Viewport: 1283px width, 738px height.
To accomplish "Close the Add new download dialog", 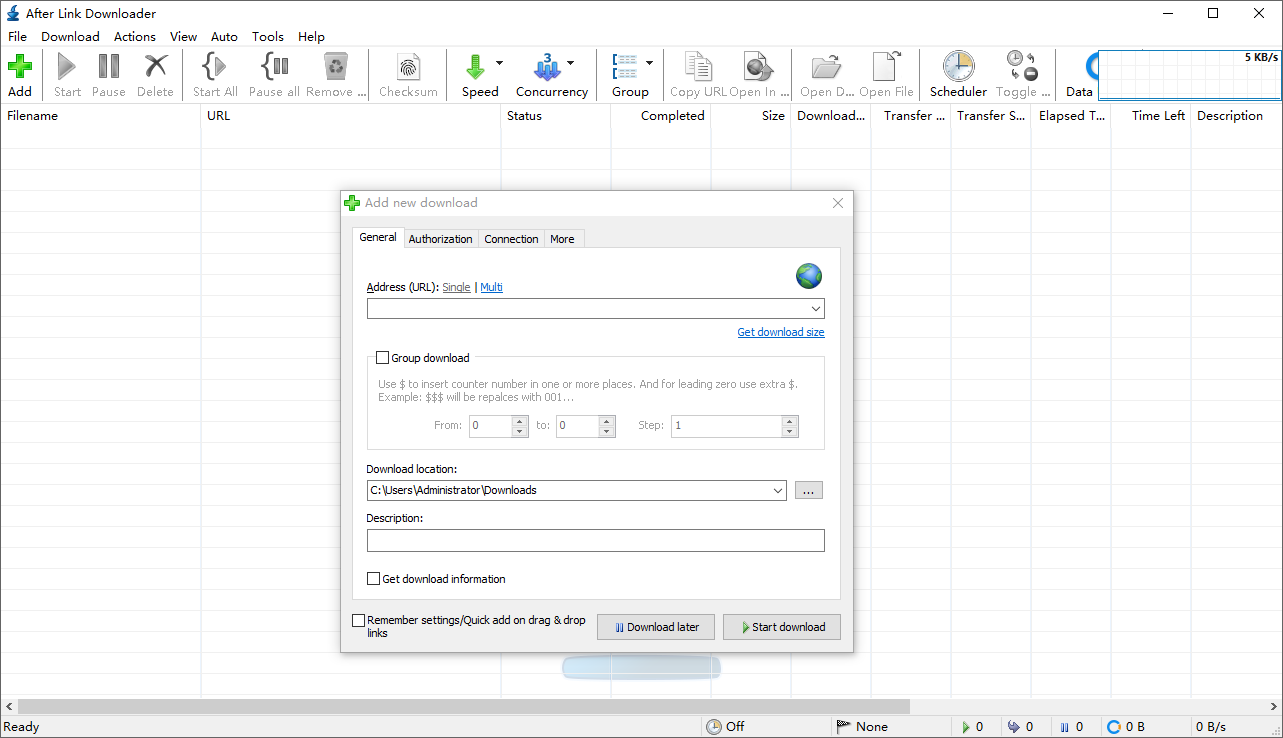I will click(x=838, y=203).
